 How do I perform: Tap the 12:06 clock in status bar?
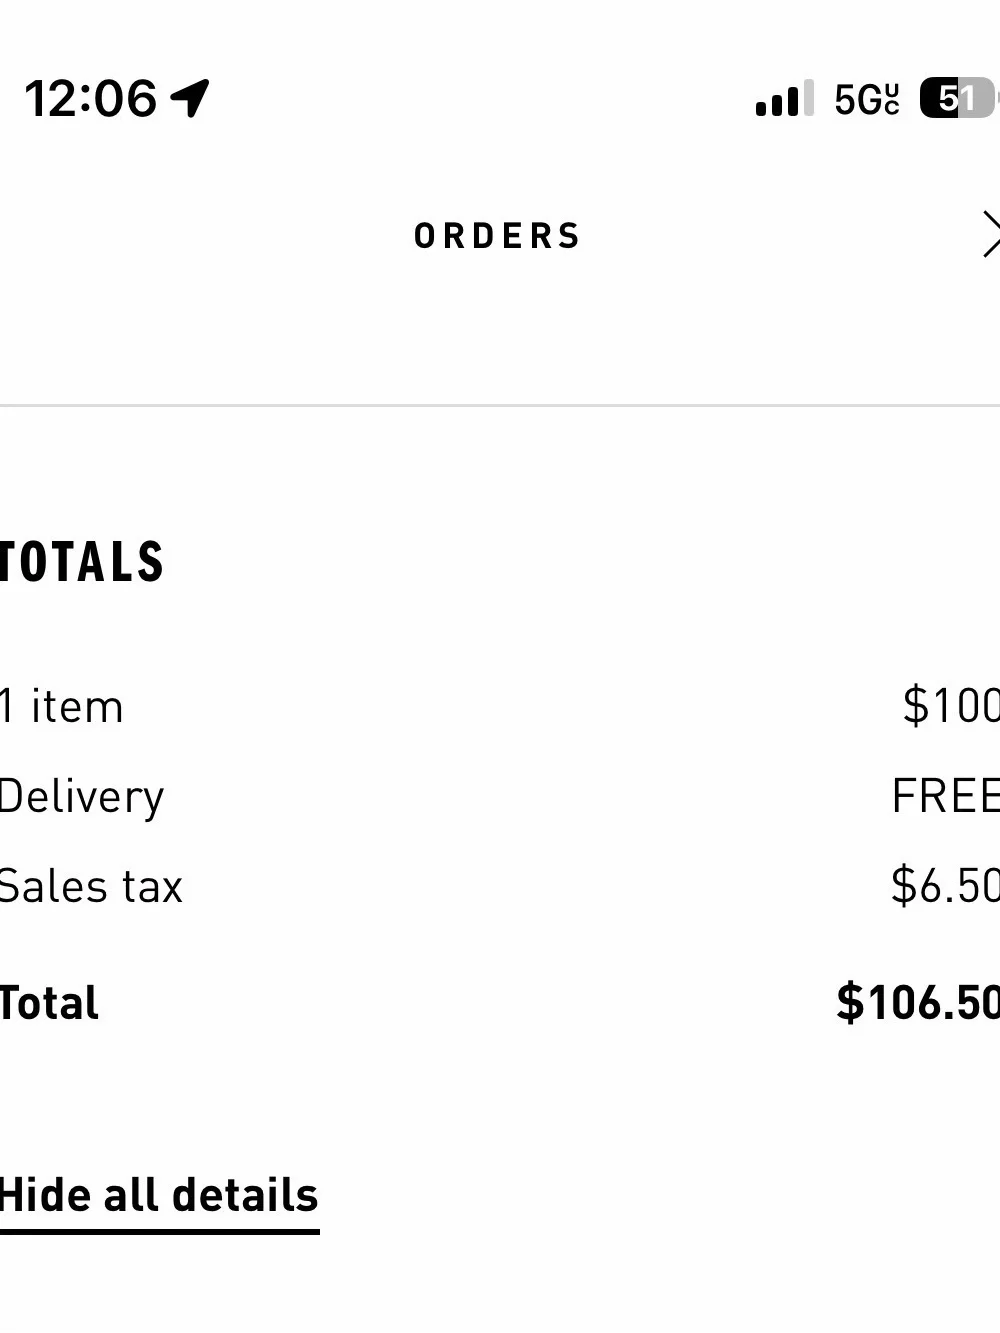[x=90, y=98]
